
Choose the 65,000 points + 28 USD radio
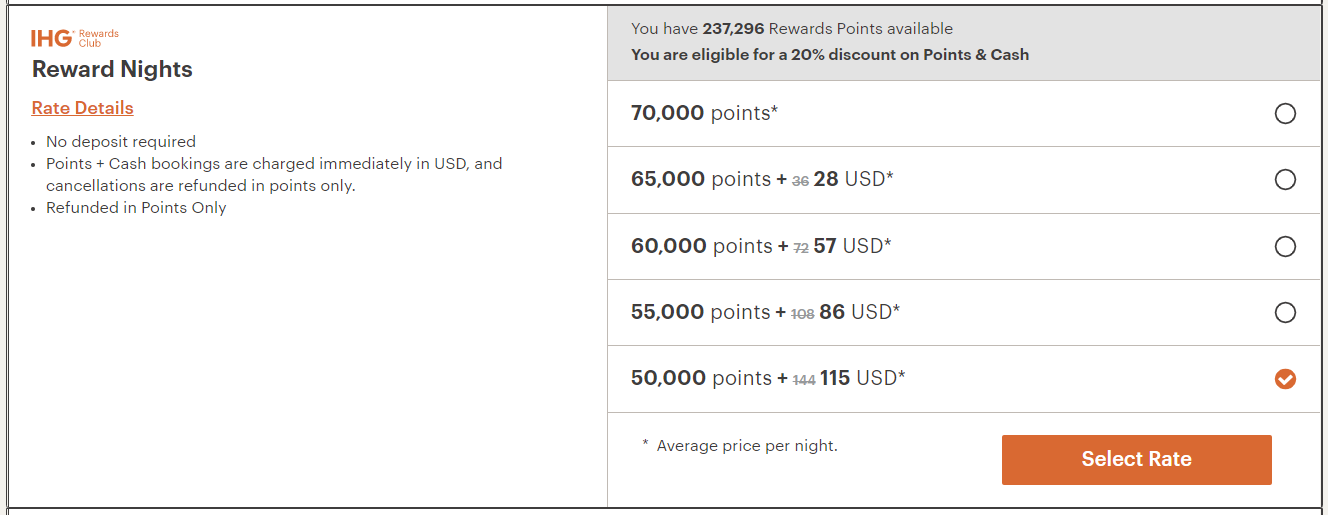pyautogui.click(x=1285, y=180)
